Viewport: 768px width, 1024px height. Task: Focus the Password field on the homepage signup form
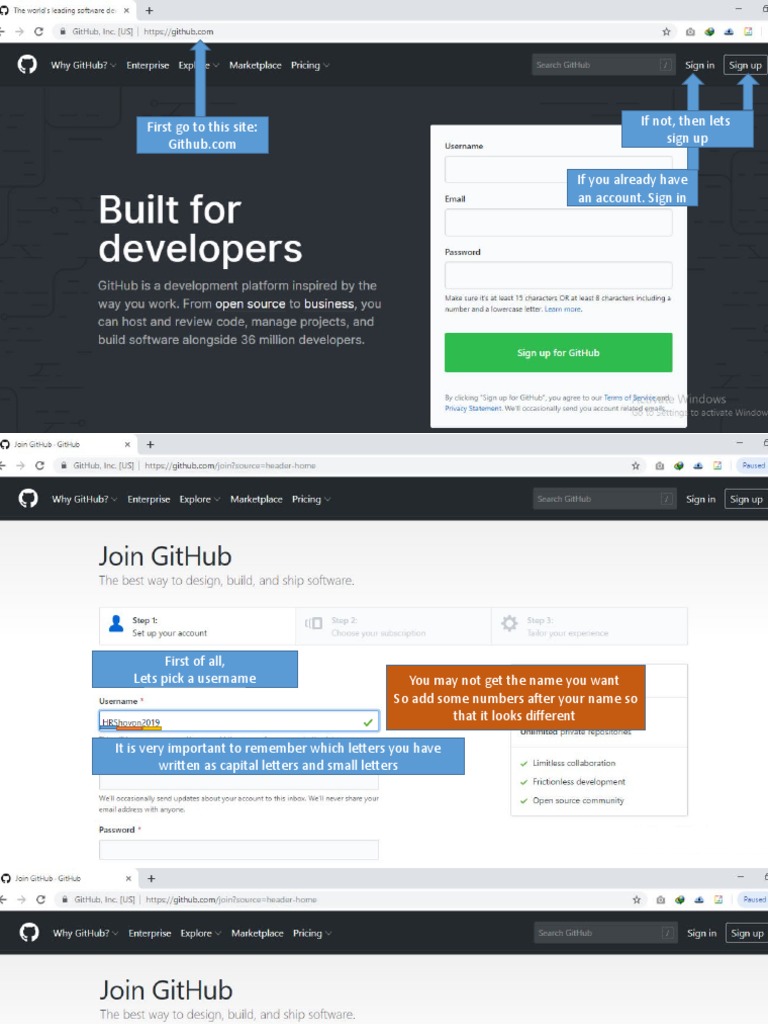pos(558,275)
